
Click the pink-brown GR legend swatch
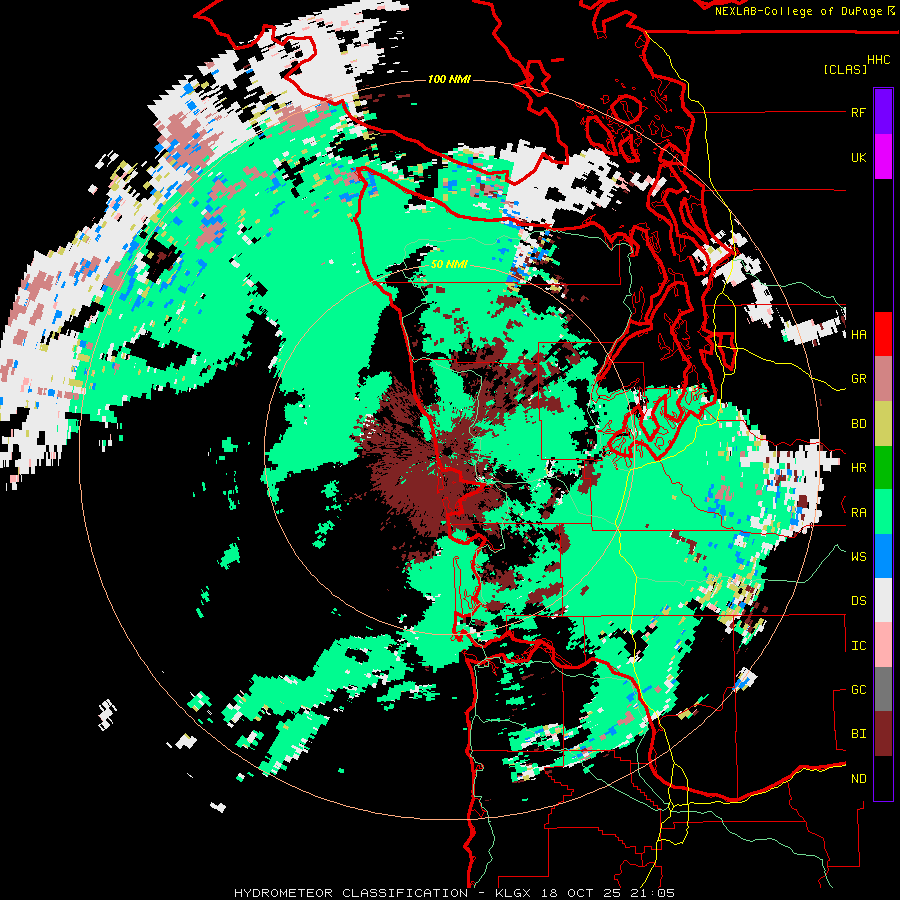click(883, 379)
